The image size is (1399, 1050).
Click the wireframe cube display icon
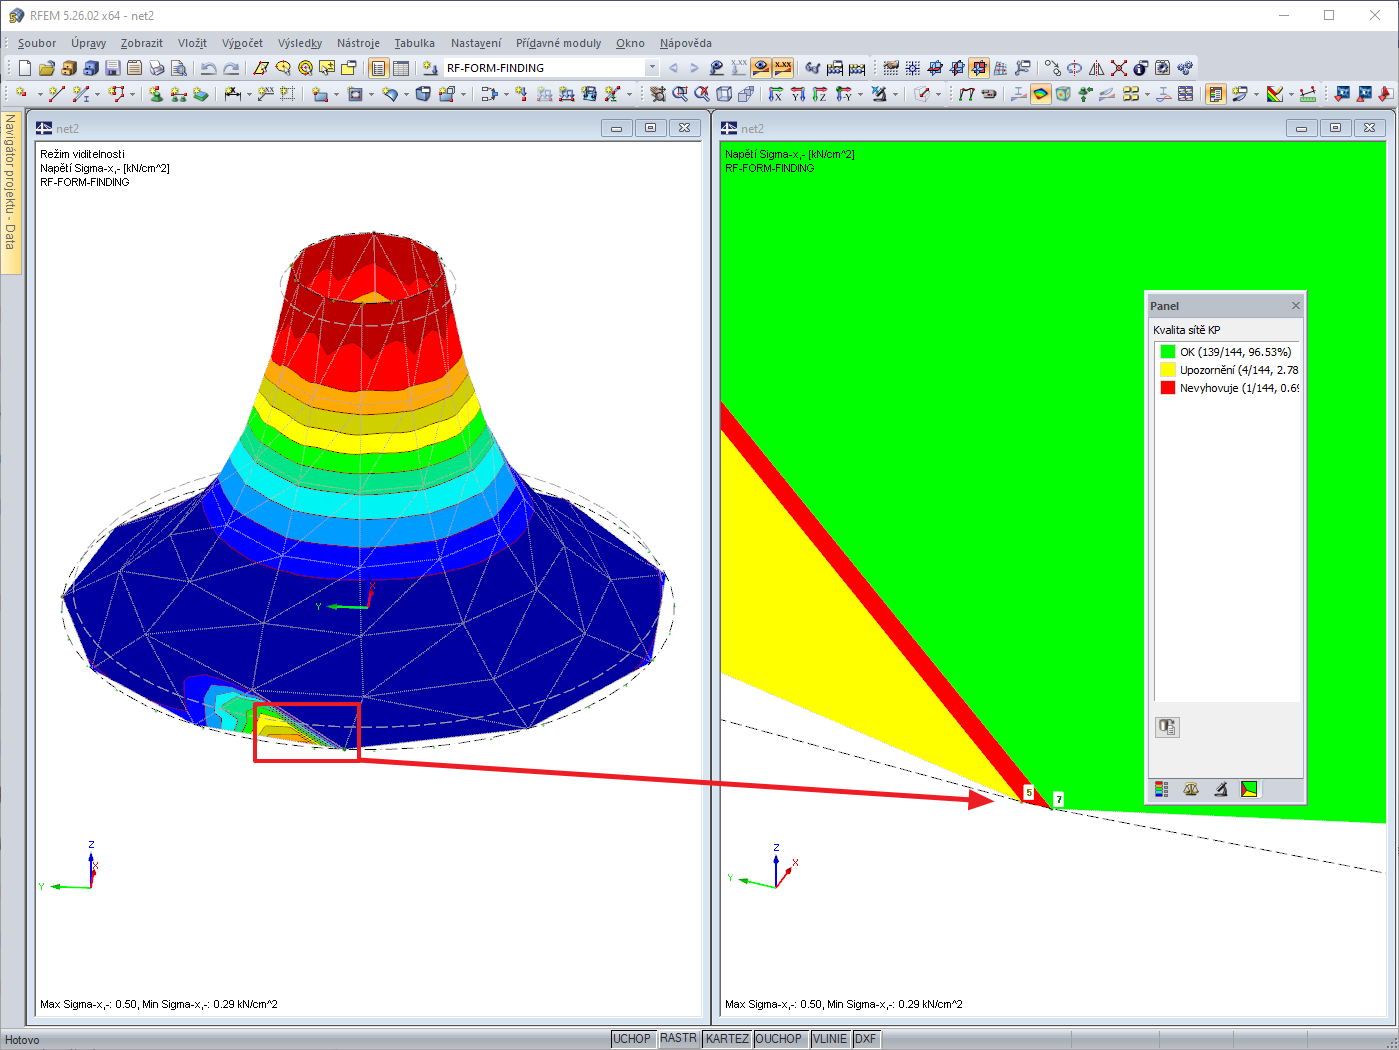(724, 94)
